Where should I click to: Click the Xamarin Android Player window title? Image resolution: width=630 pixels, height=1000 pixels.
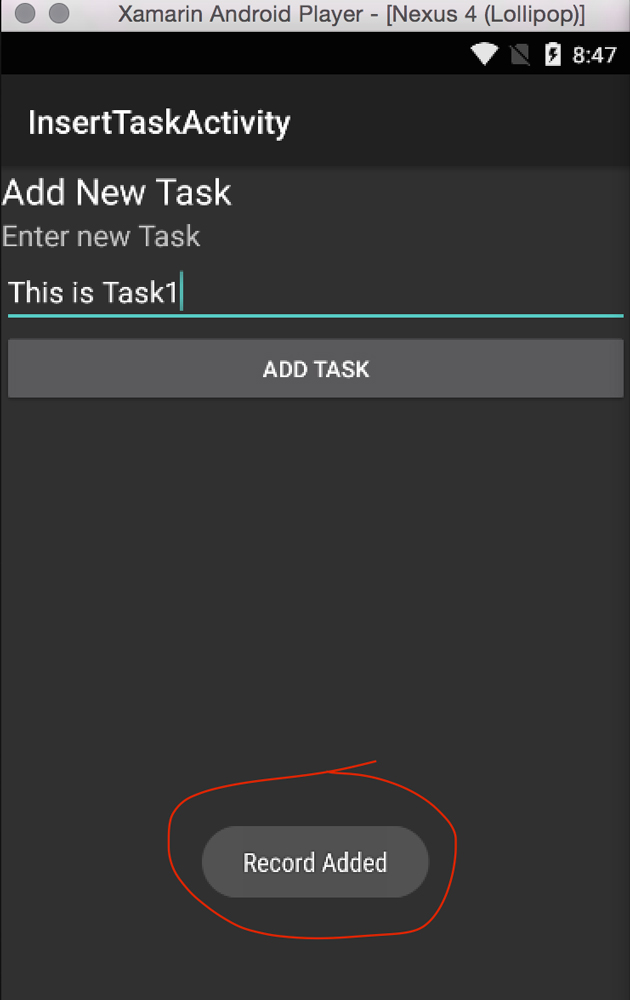351,14
